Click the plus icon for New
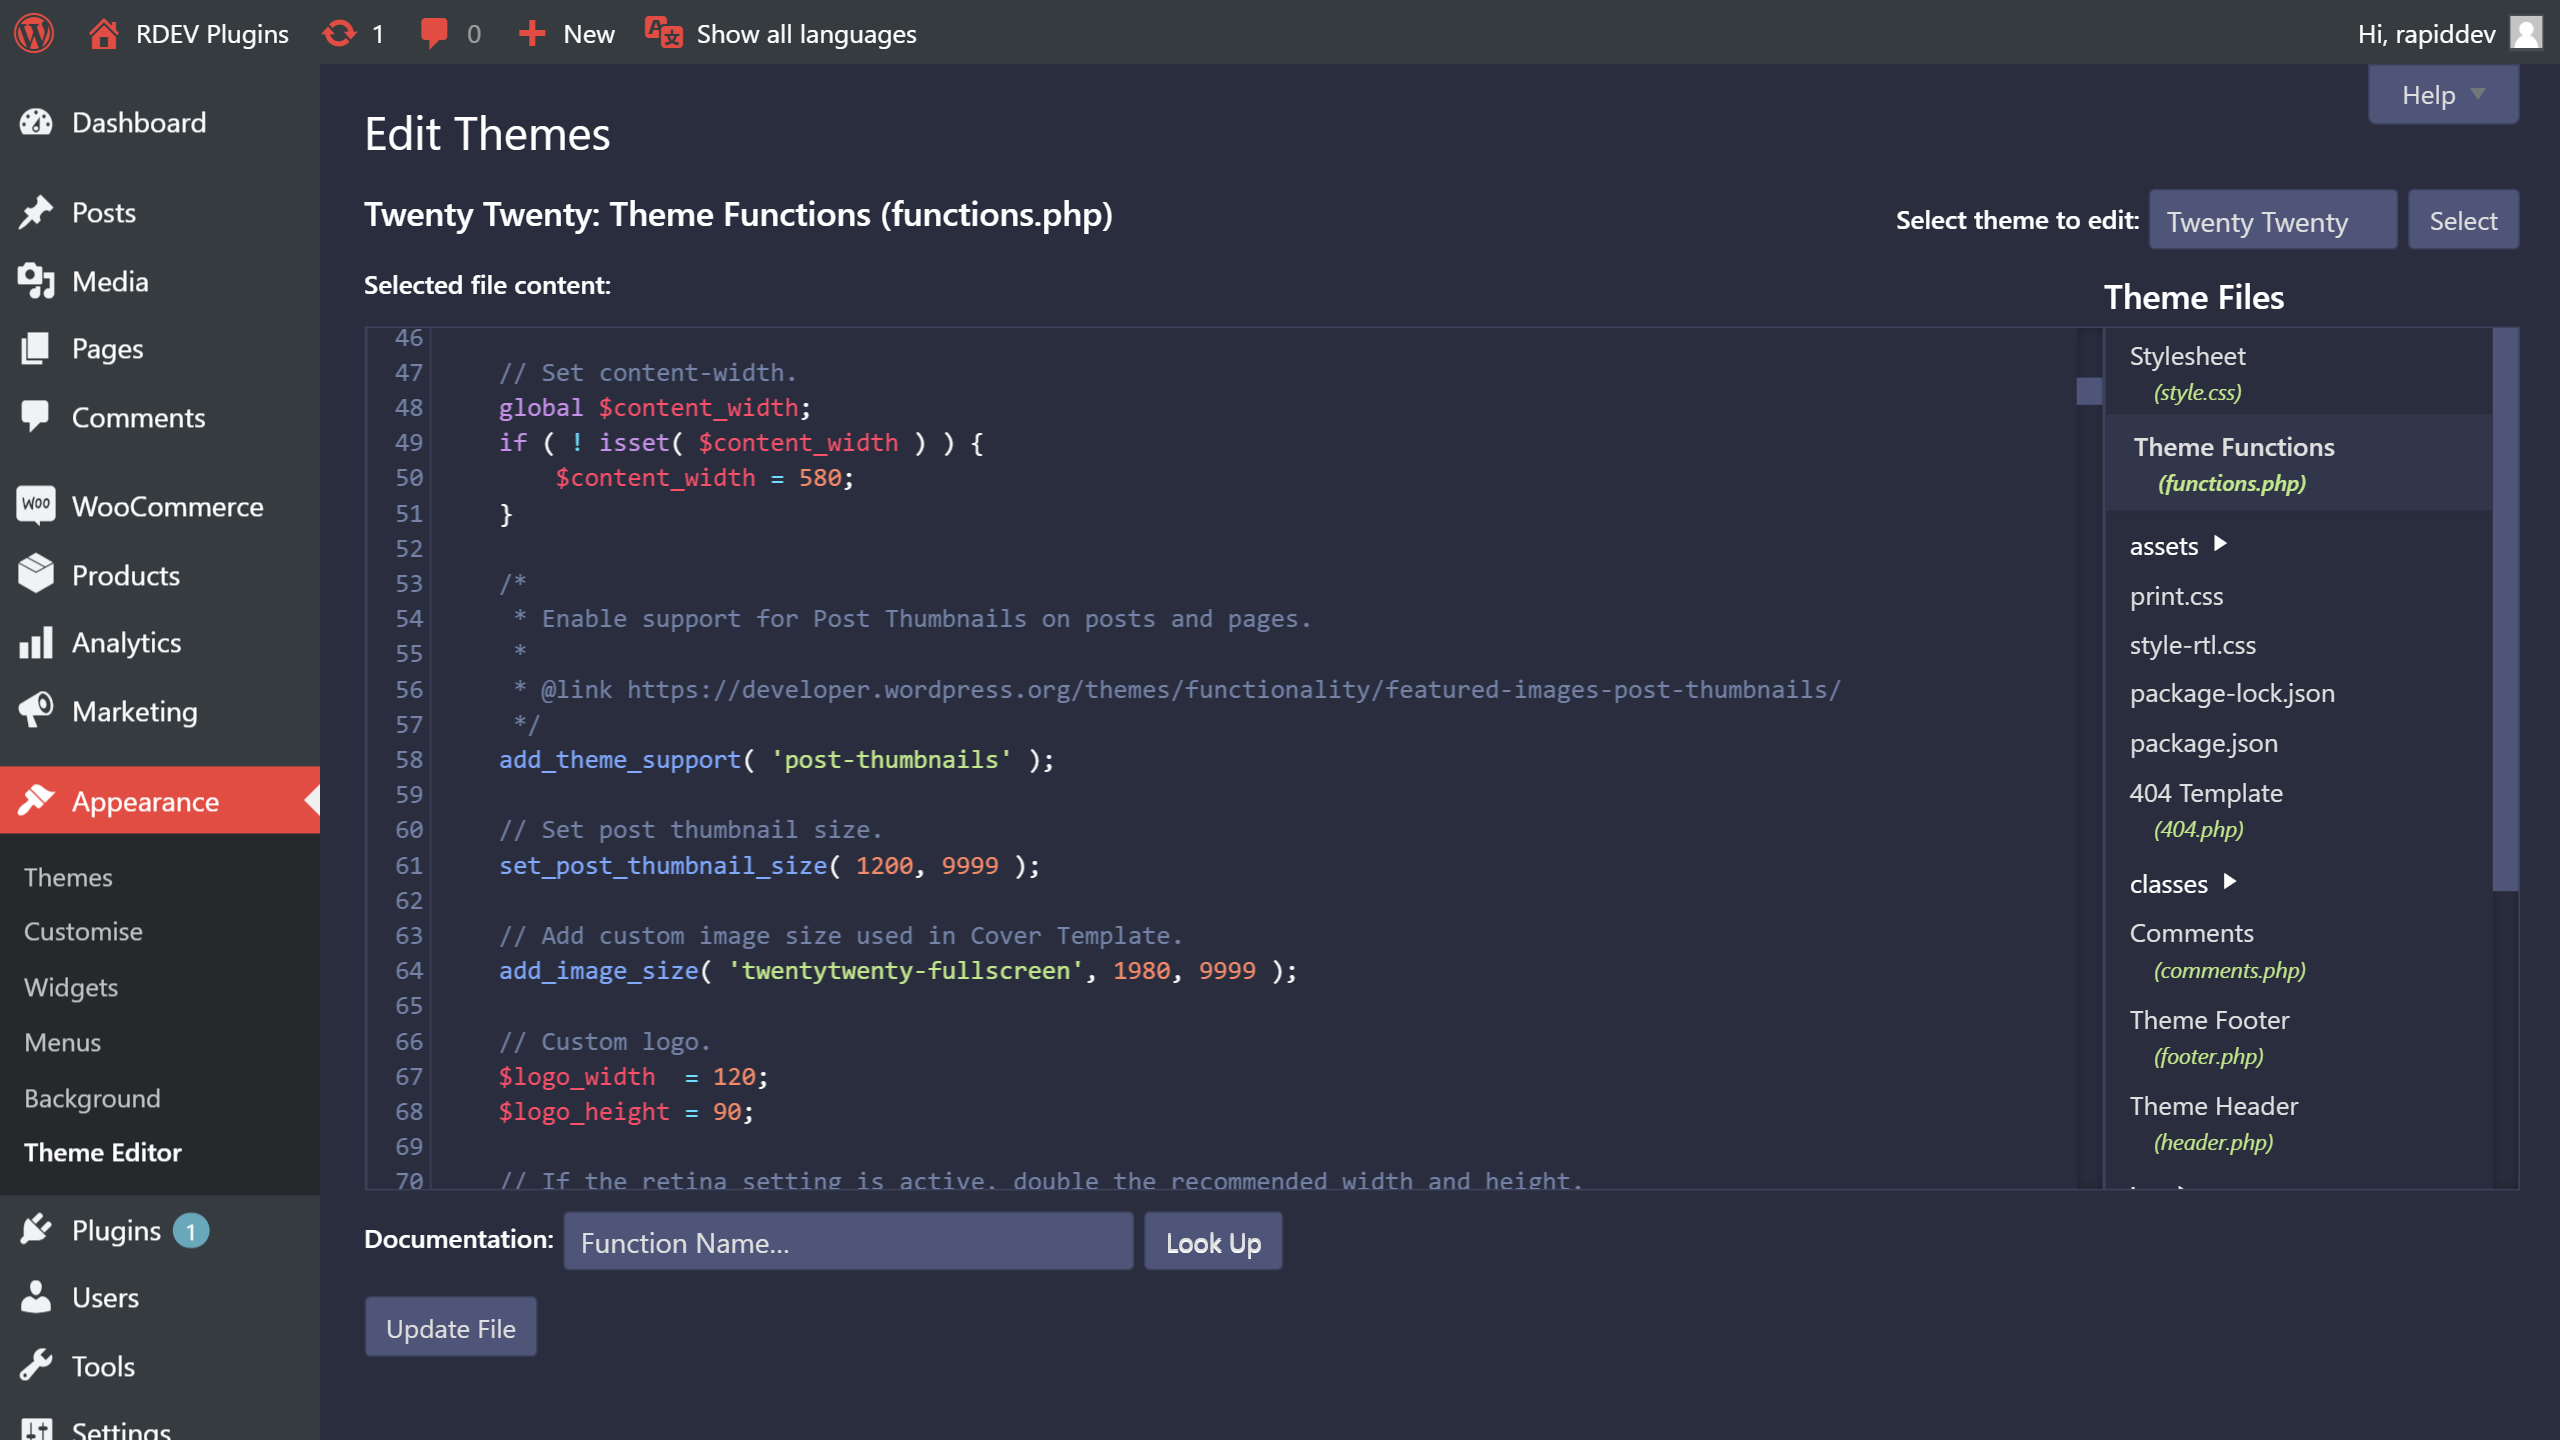 click(x=531, y=34)
